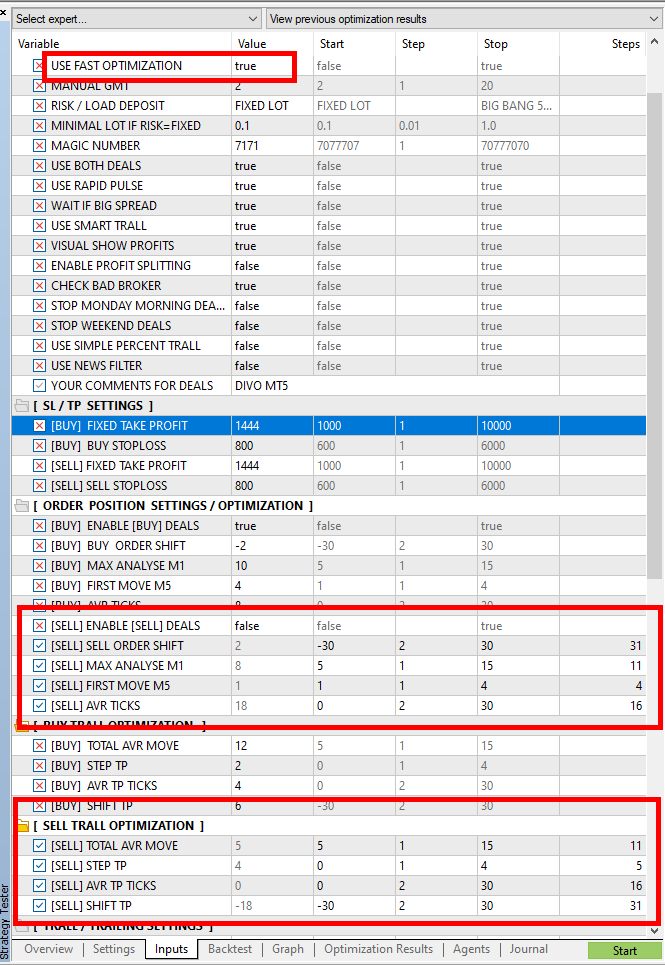Select [BUY] BUY STOPLOSS value 800

point(273,446)
